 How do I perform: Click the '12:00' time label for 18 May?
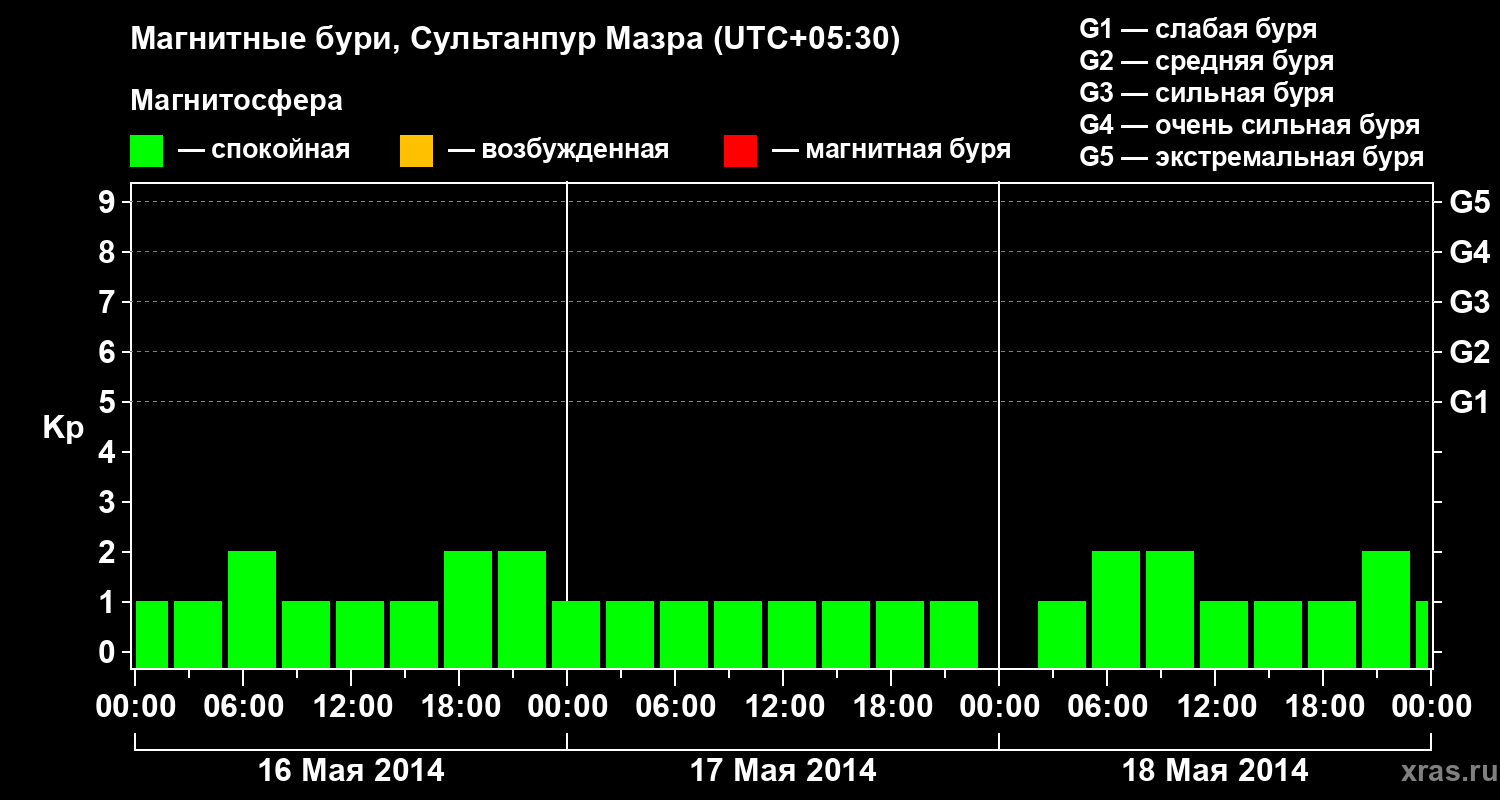(1215, 706)
